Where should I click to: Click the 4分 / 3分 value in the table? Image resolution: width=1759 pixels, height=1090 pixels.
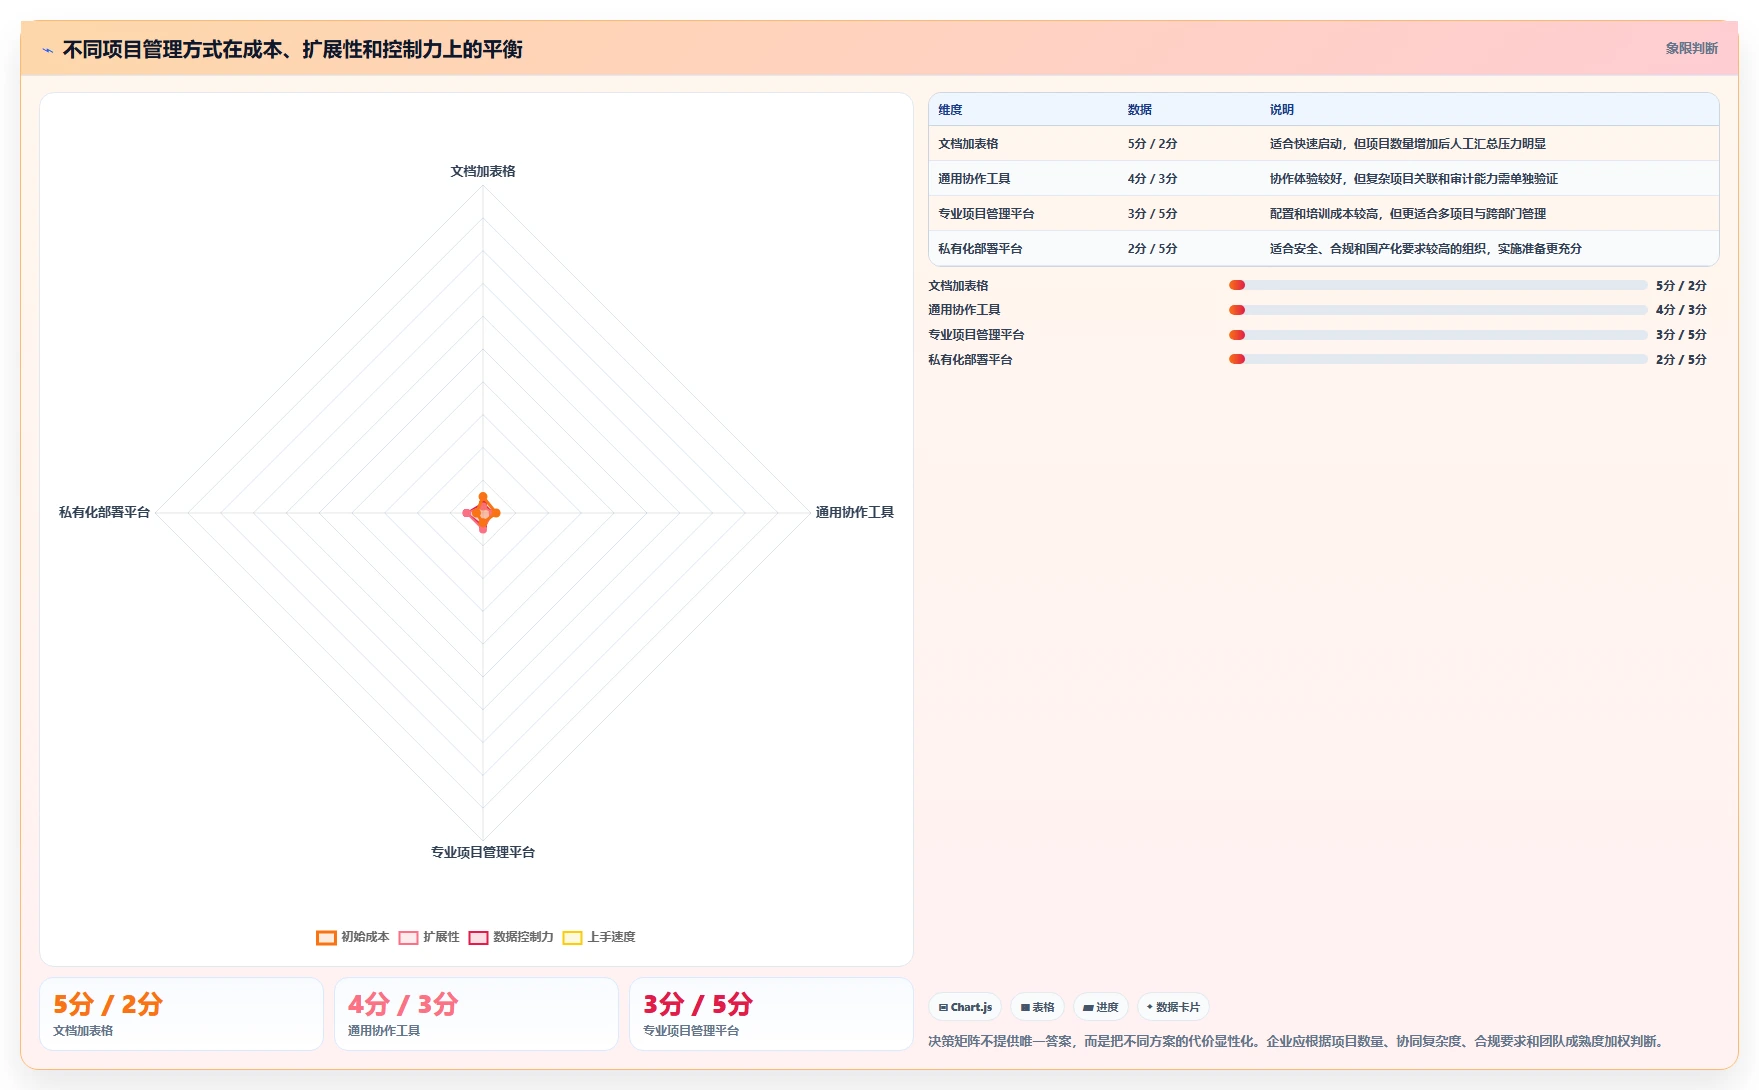click(1152, 179)
